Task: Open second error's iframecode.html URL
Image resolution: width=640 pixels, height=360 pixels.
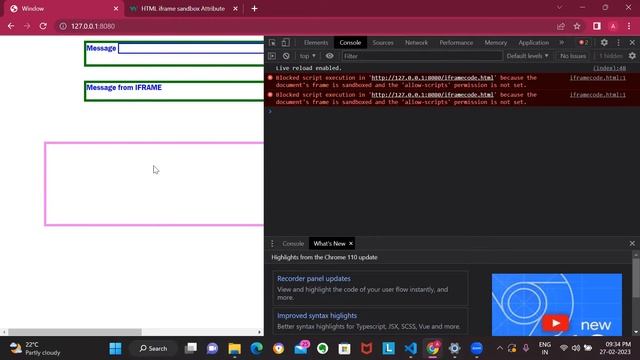Action: tap(432, 95)
